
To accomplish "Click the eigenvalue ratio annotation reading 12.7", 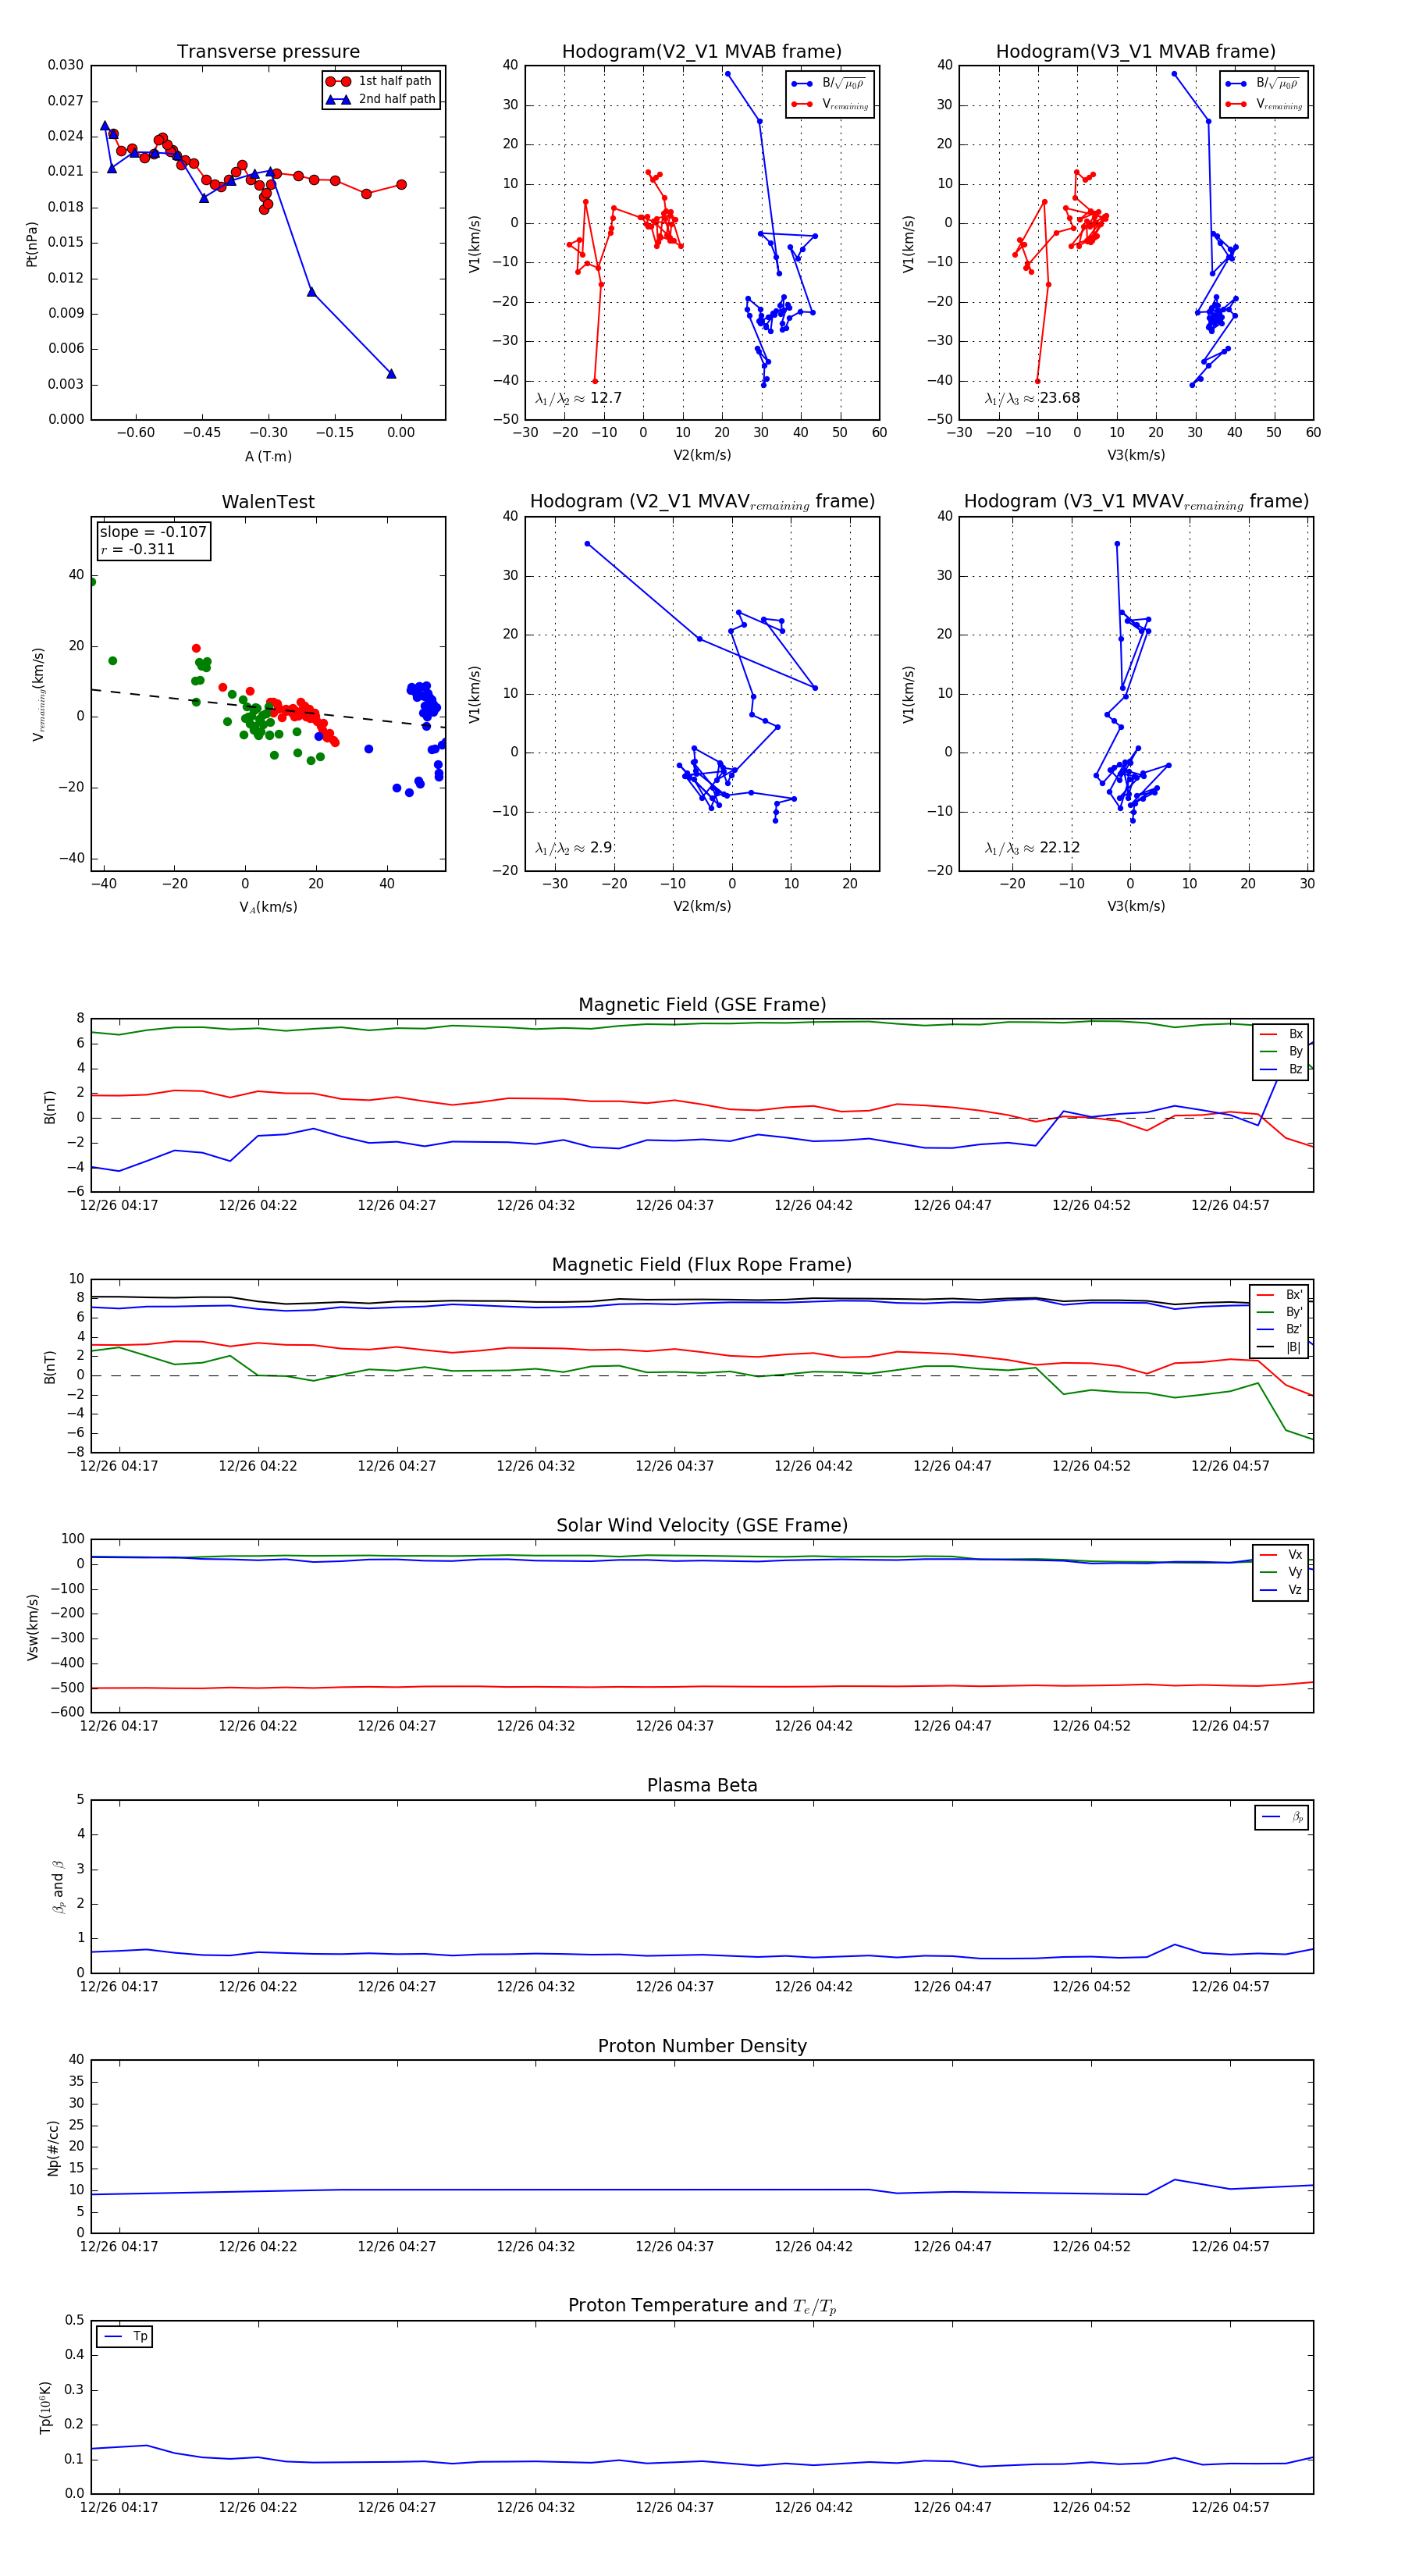I will [x=578, y=398].
